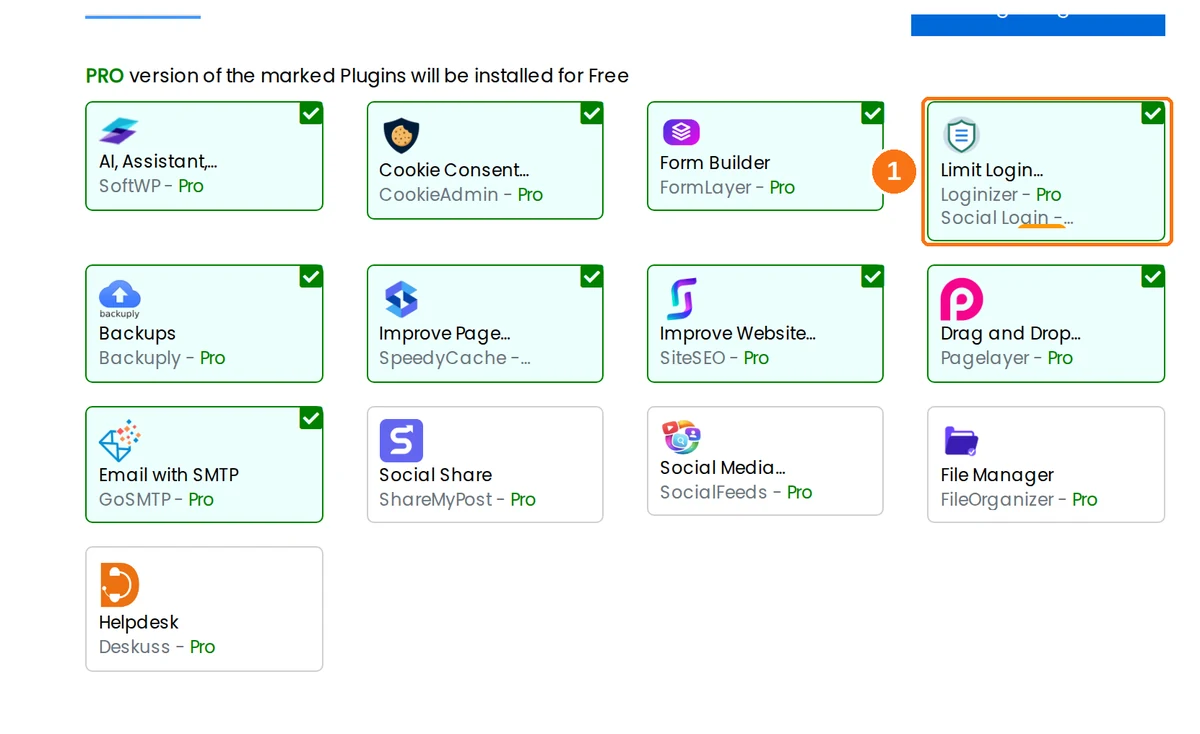Click the 'Drag and Drop...' title text

pyautogui.click(x=1011, y=334)
